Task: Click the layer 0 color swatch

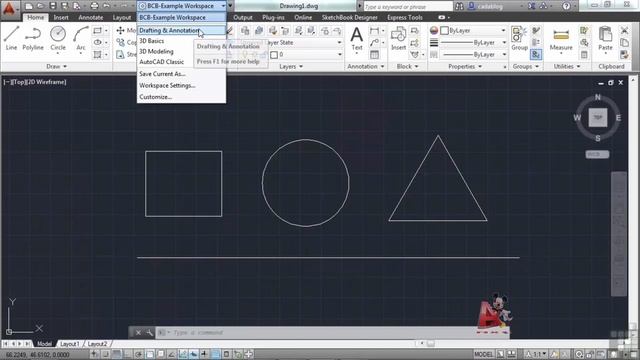Action: [x=274, y=55]
